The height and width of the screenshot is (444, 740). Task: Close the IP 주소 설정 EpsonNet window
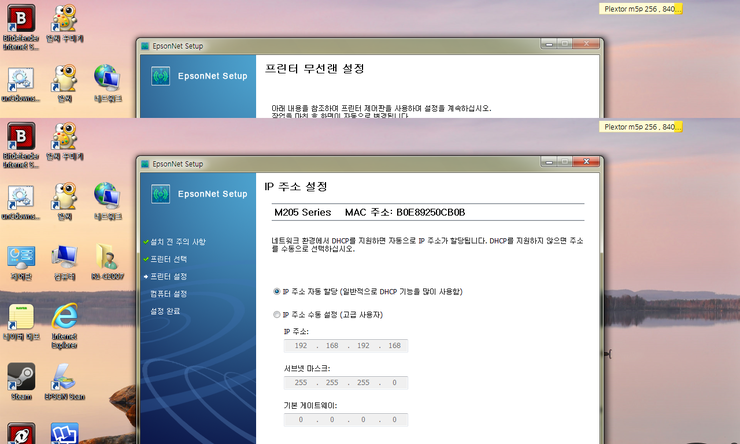tap(586, 163)
